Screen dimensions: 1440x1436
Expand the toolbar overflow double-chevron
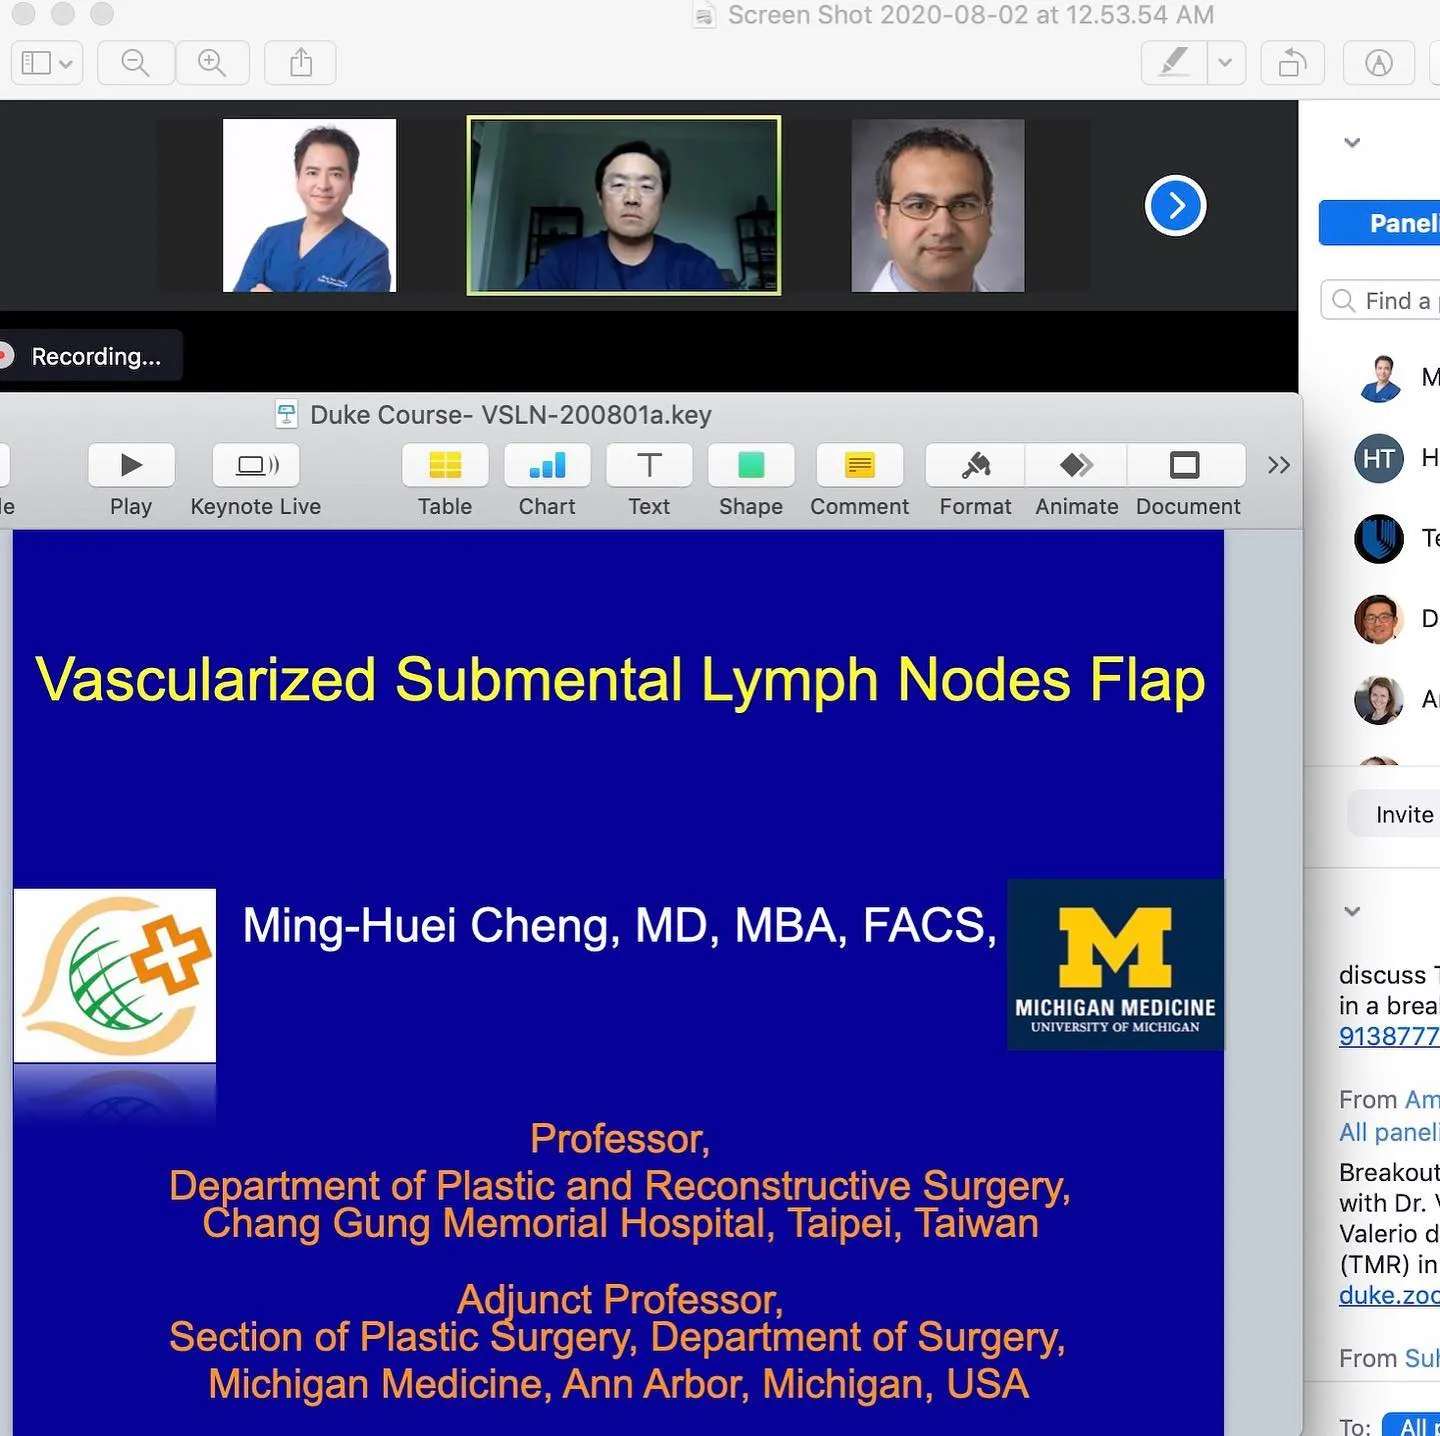click(x=1278, y=465)
